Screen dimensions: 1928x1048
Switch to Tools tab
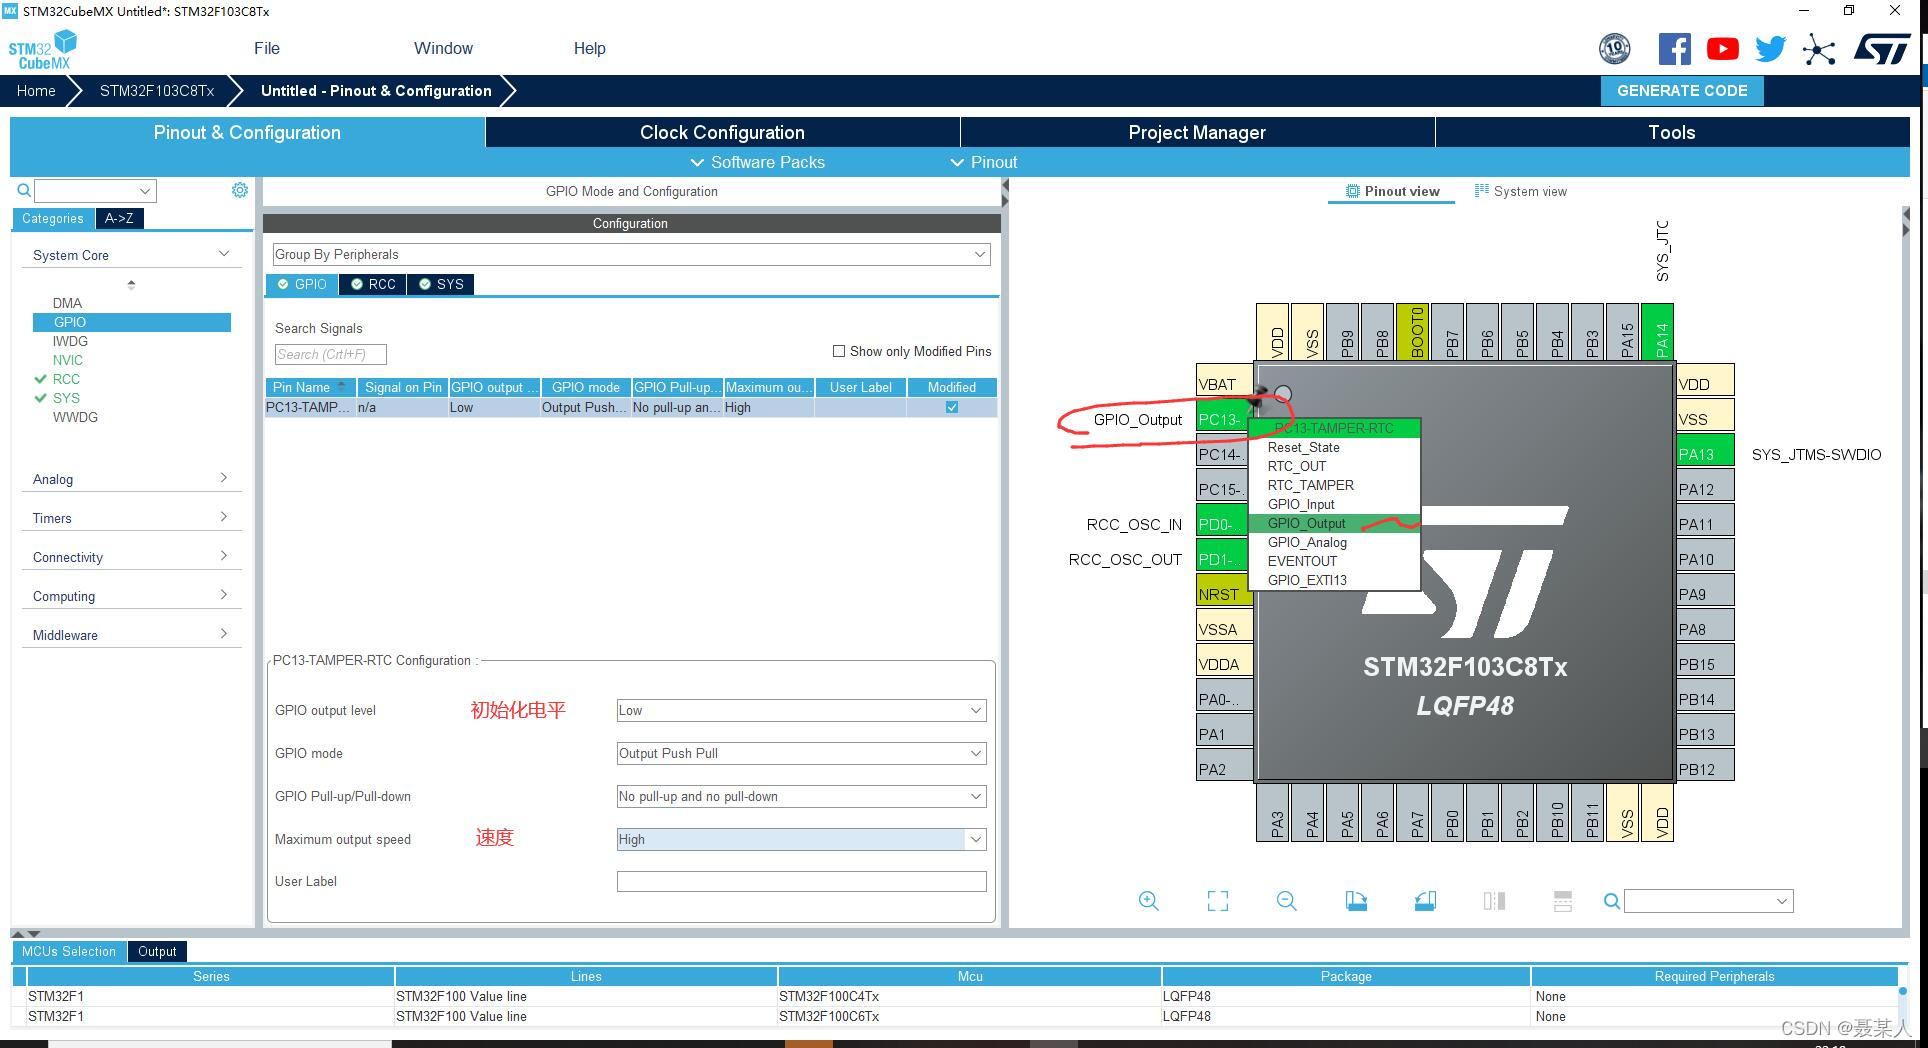[x=1672, y=132]
